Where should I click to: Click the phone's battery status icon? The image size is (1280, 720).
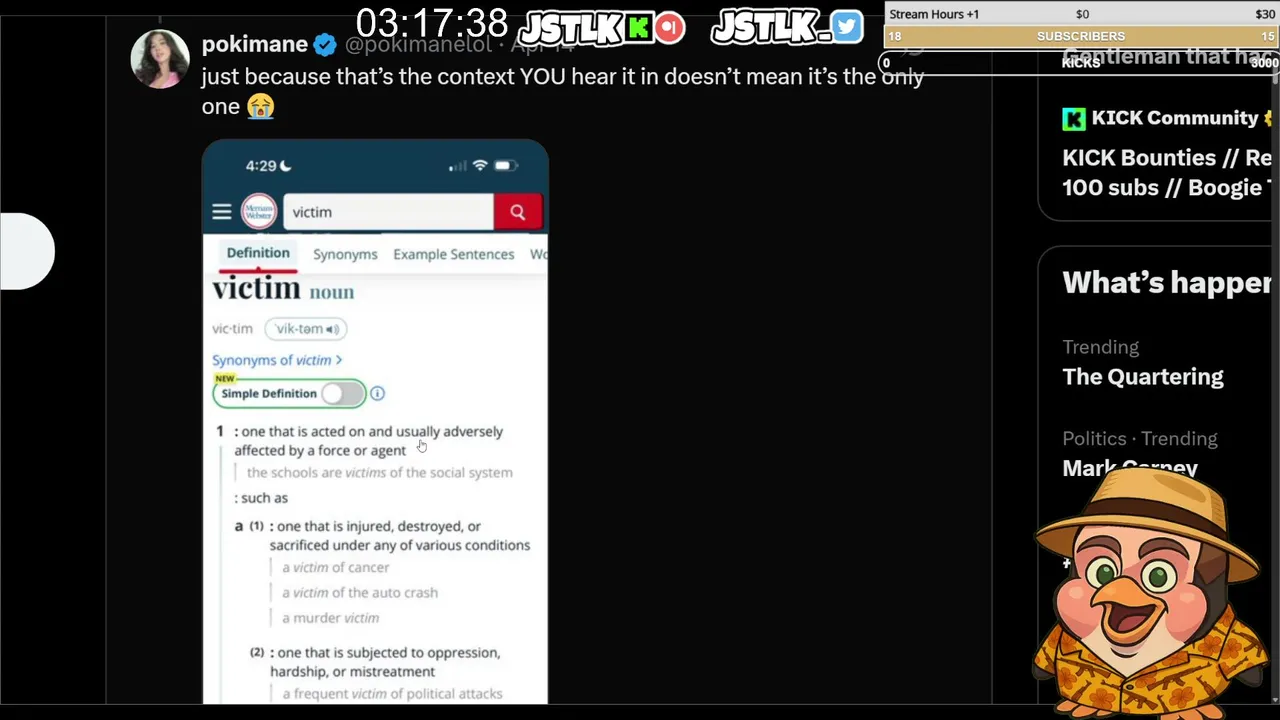pyautogui.click(x=507, y=166)
